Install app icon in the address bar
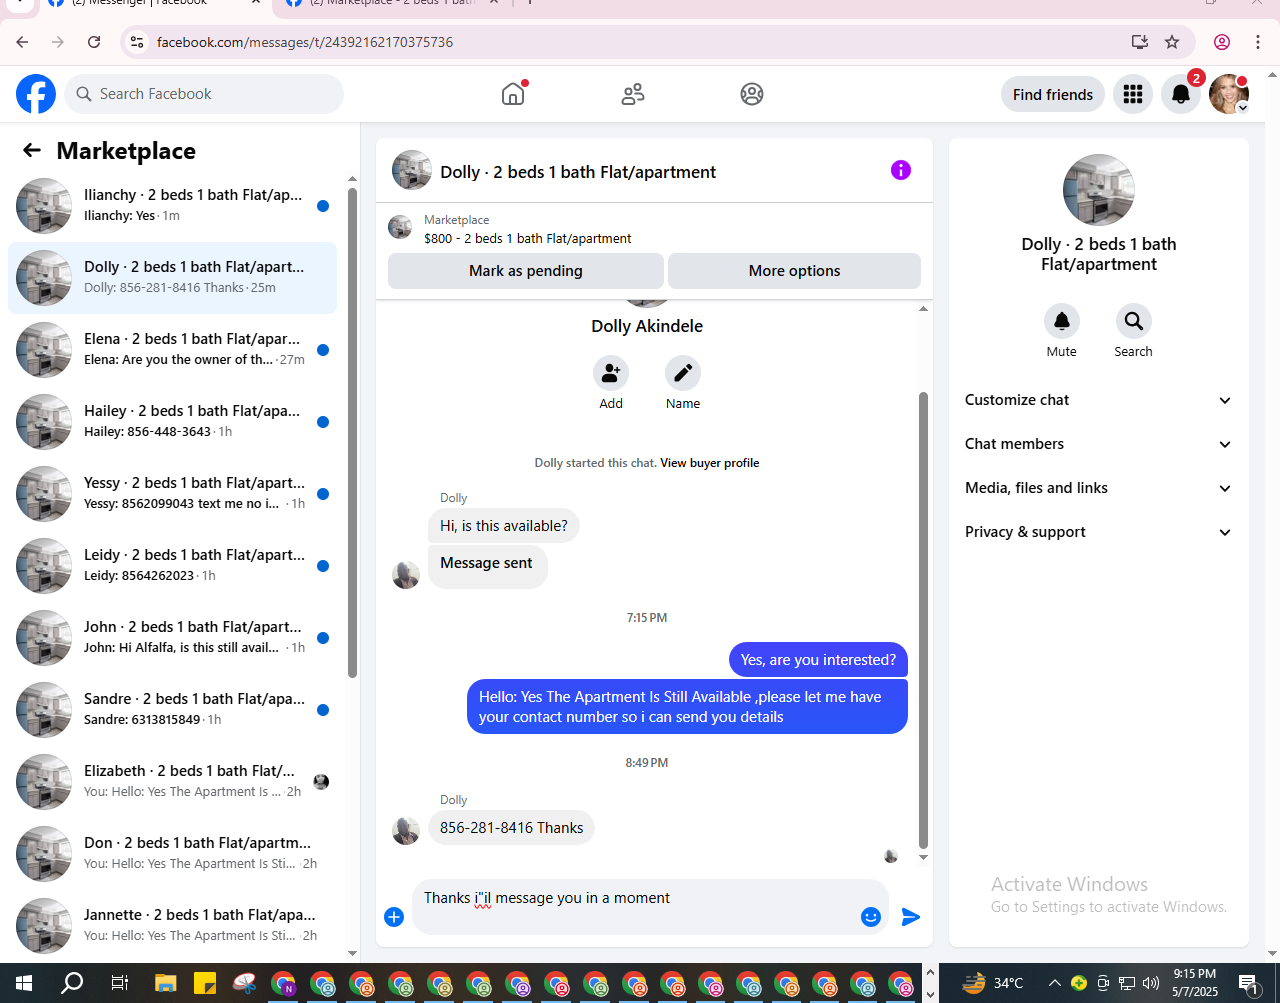The width and height of the screenshot is (1280, 1003). pyautogui.click(x=1140, y=42)
